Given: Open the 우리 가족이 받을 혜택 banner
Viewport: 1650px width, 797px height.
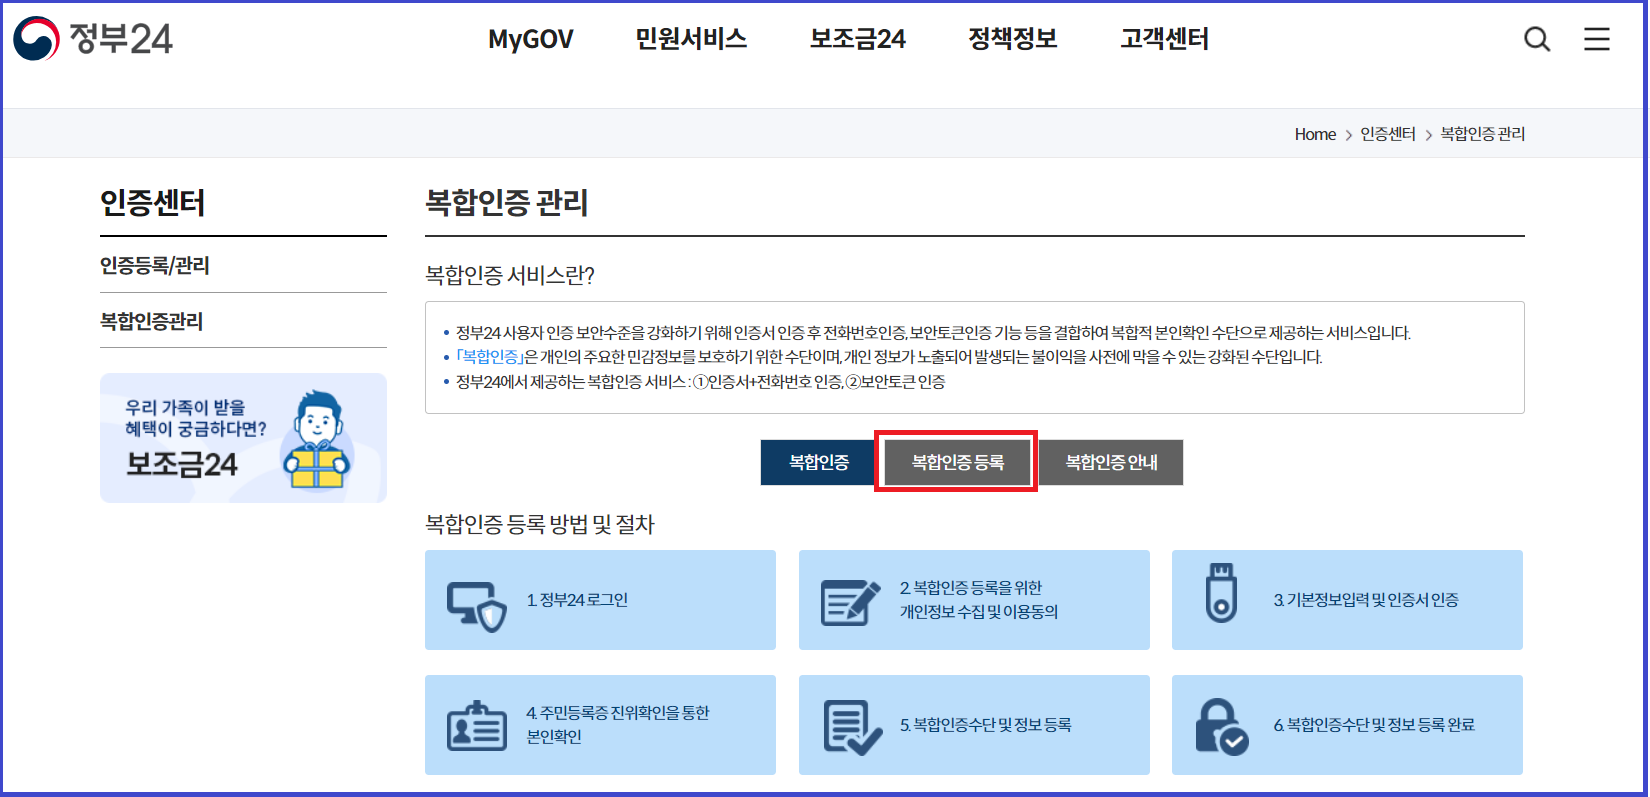Looking at the screenshot, I should (243, 438).
